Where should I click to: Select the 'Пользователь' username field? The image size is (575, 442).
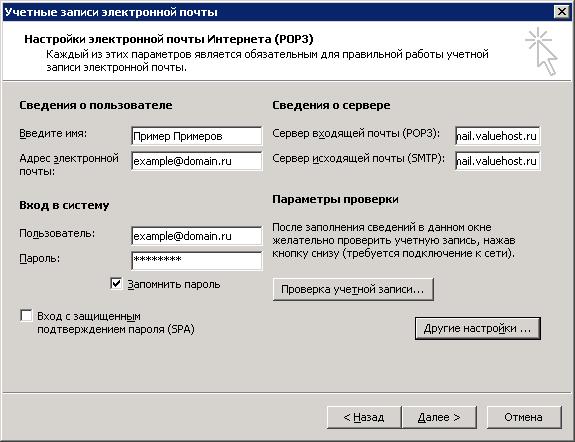pos(197,236)
